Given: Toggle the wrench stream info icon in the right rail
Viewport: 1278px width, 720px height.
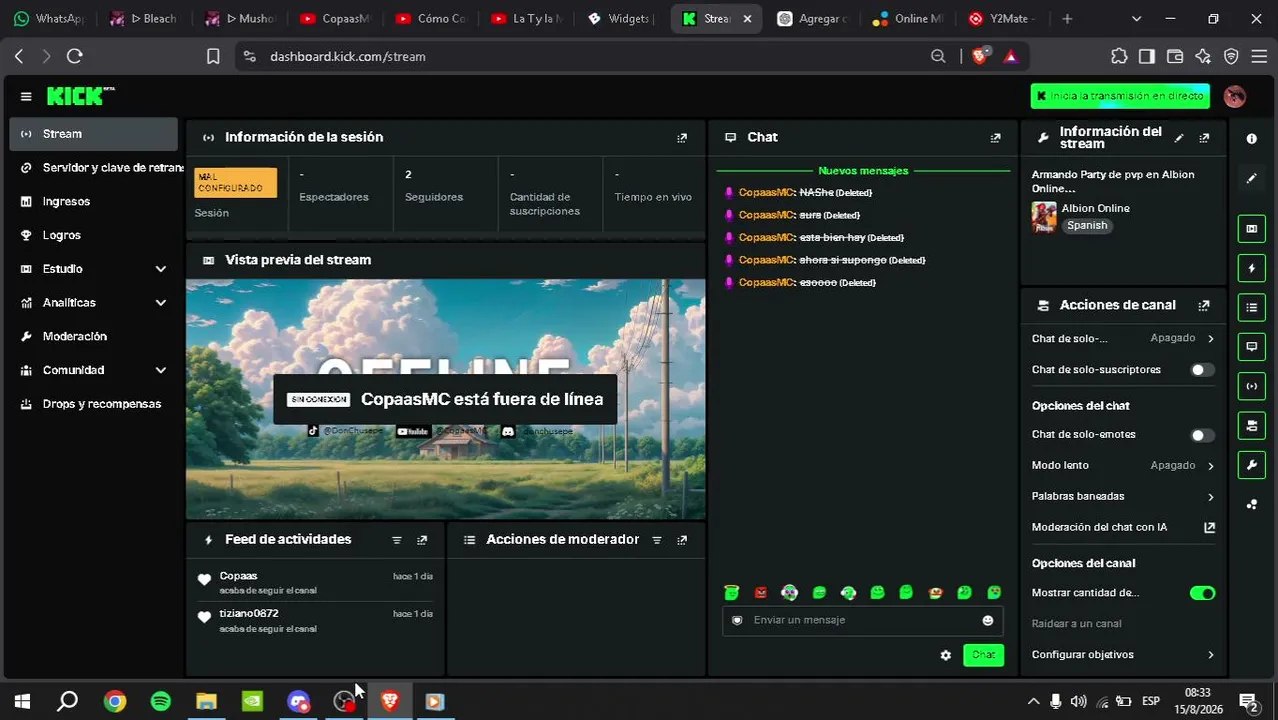Looking at the screenshot, I should 1251,465.
